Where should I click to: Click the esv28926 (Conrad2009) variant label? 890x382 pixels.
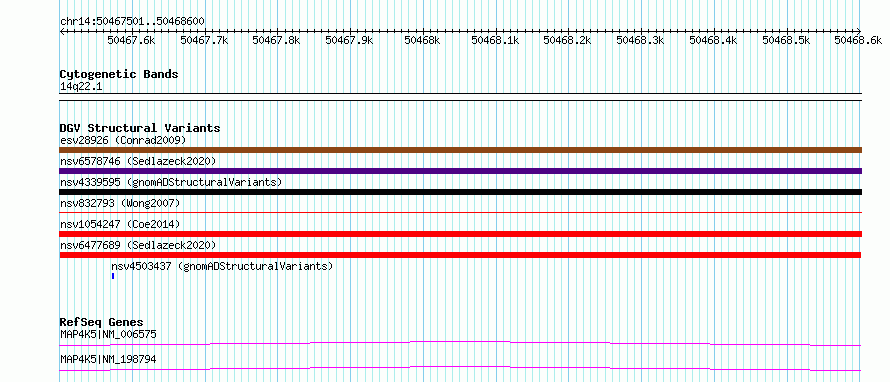(x=123, y=140)
